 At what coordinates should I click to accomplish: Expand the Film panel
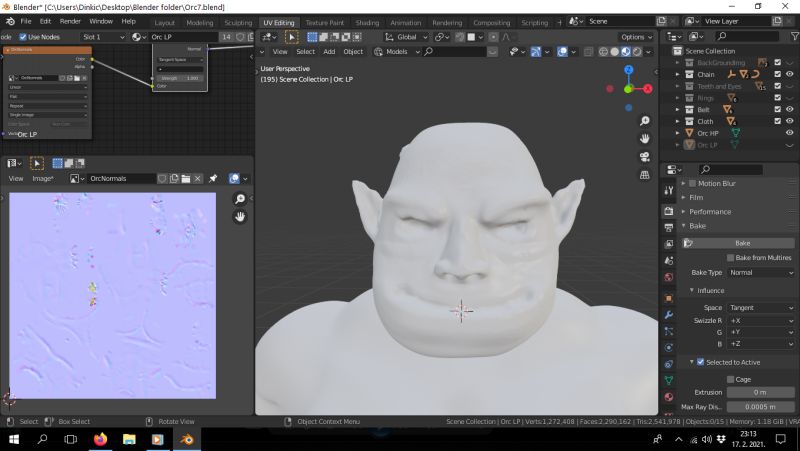coord(696,197)
